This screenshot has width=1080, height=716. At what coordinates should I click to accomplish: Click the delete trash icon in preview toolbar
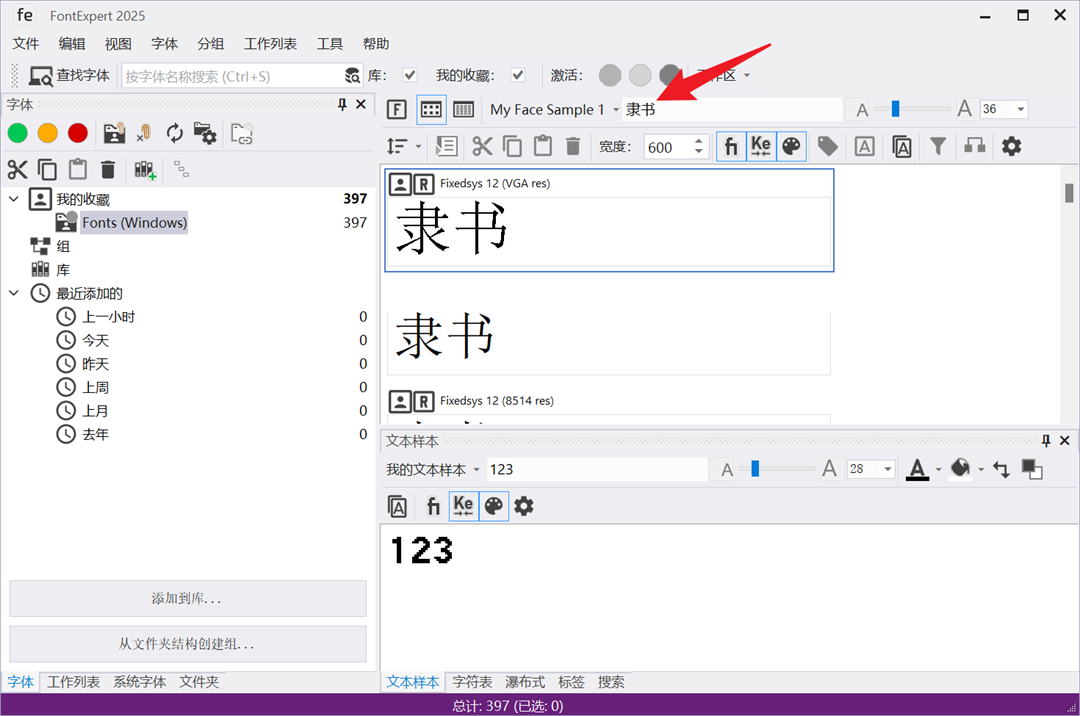tap(573, 146)
